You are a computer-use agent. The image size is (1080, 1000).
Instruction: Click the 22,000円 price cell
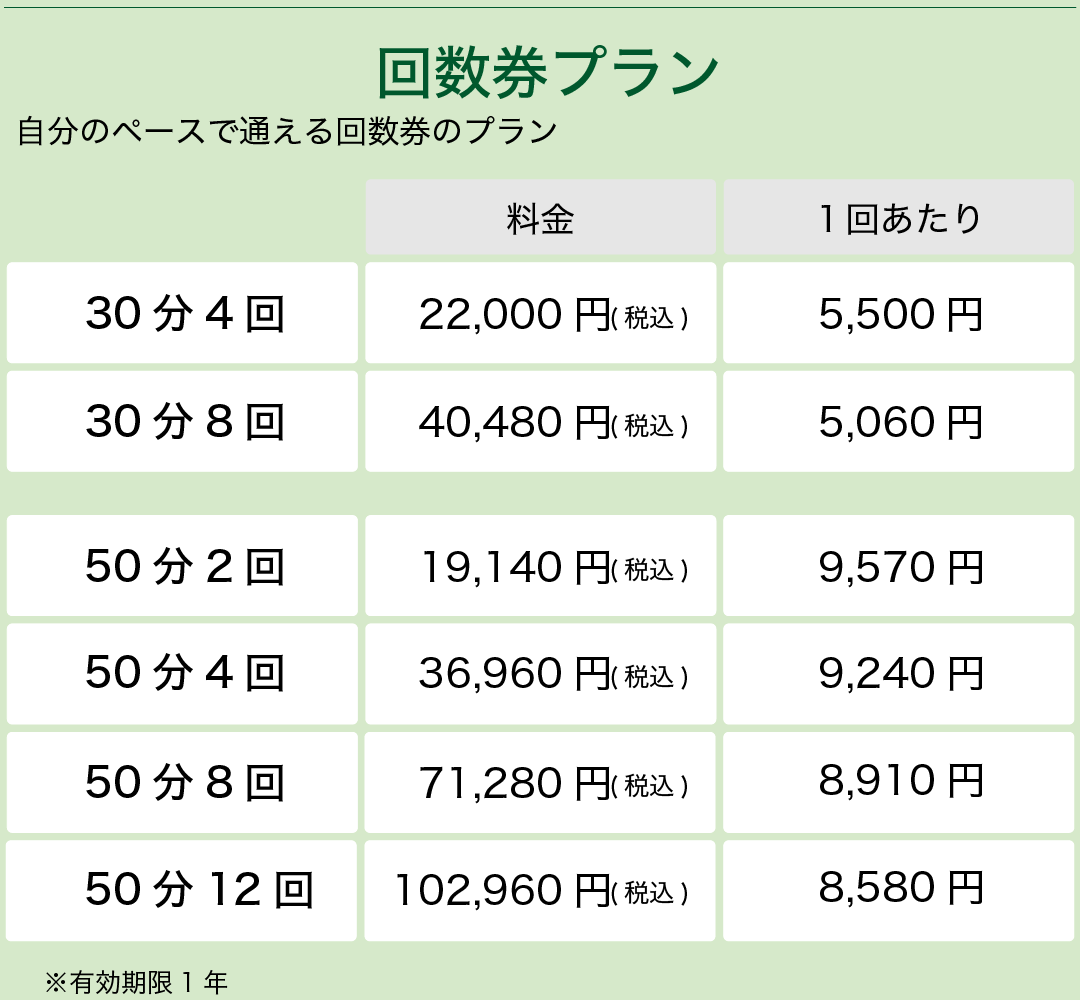coord(540,313)
